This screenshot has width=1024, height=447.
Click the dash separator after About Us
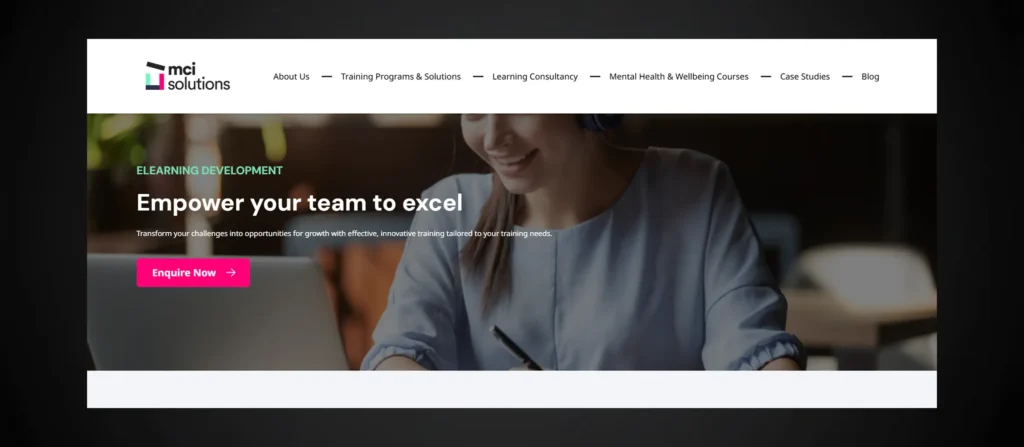coord(327,76)
